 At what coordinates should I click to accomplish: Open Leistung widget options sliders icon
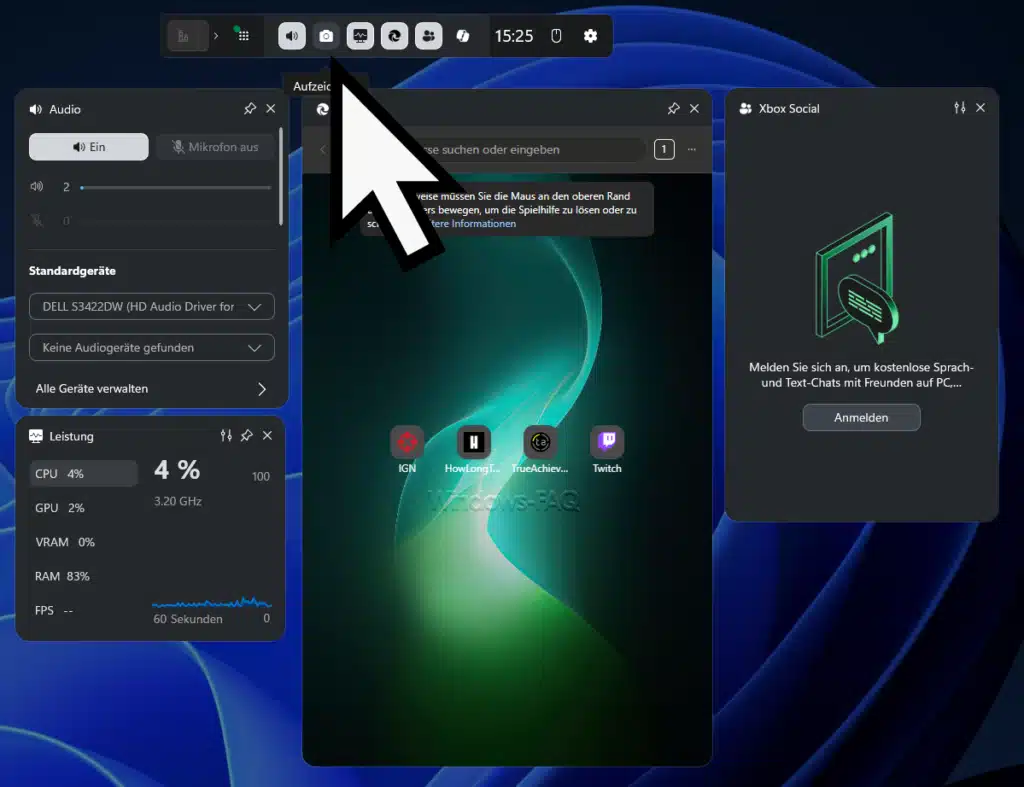tap(226, 436)
